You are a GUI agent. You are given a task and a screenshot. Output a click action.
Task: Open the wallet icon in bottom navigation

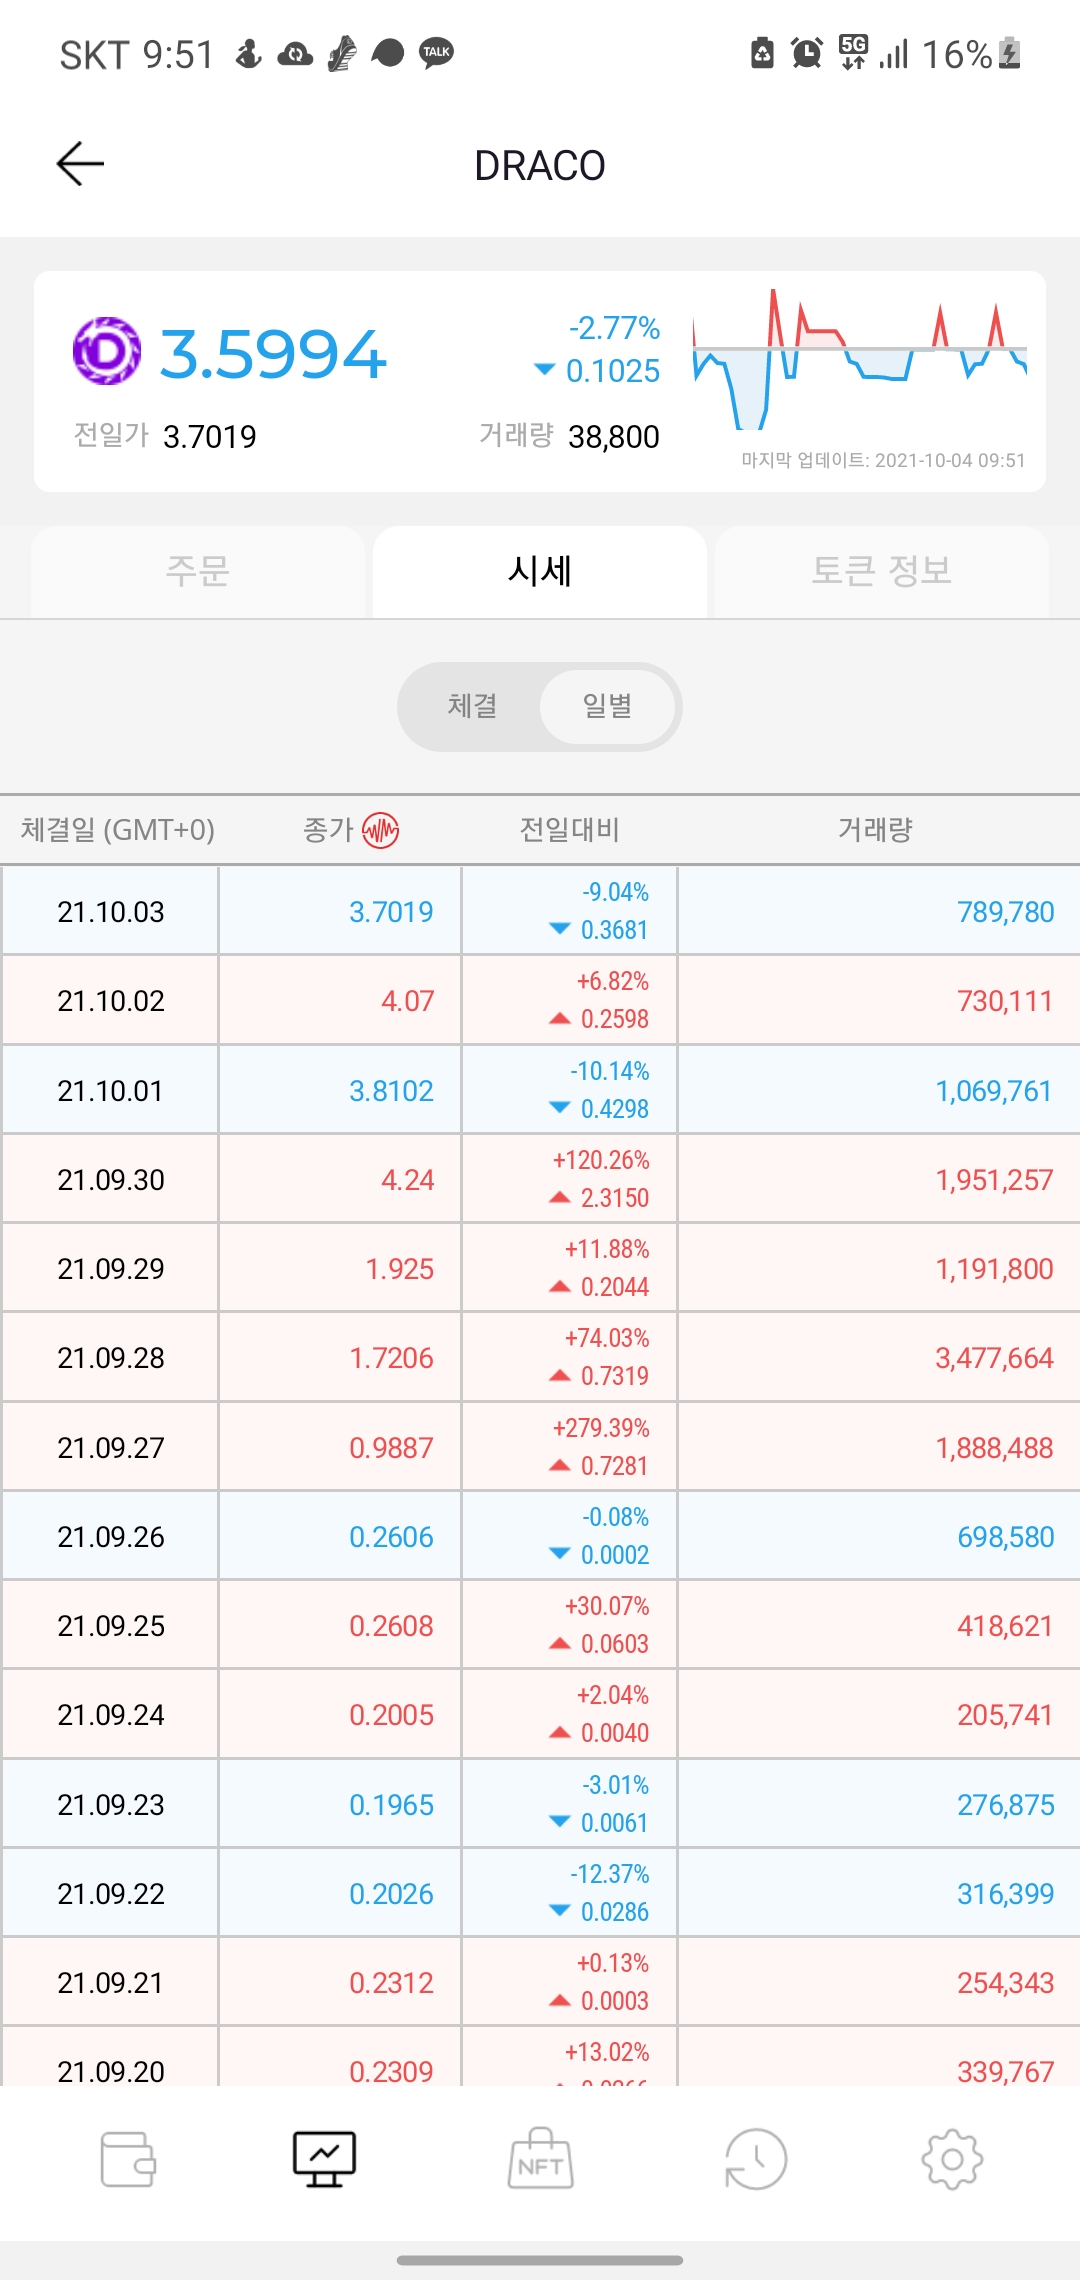click(x=128, y=2160)
